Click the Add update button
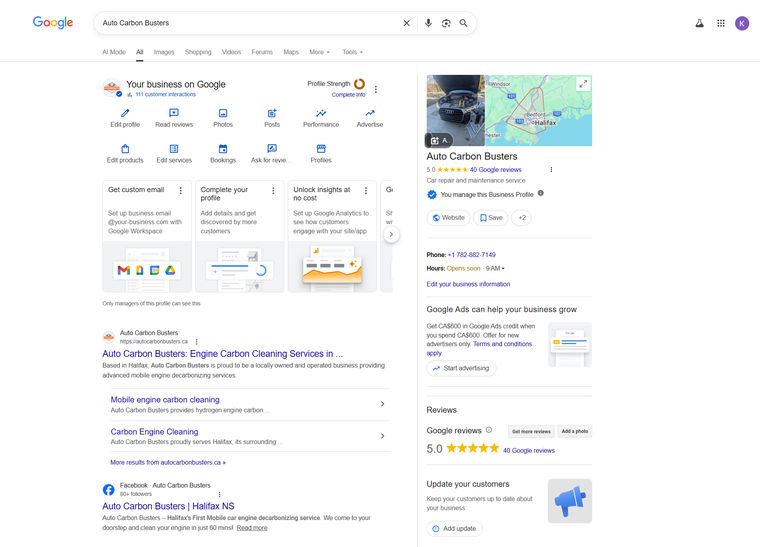This screenshot has height=547, width=760. click(454, 528)
